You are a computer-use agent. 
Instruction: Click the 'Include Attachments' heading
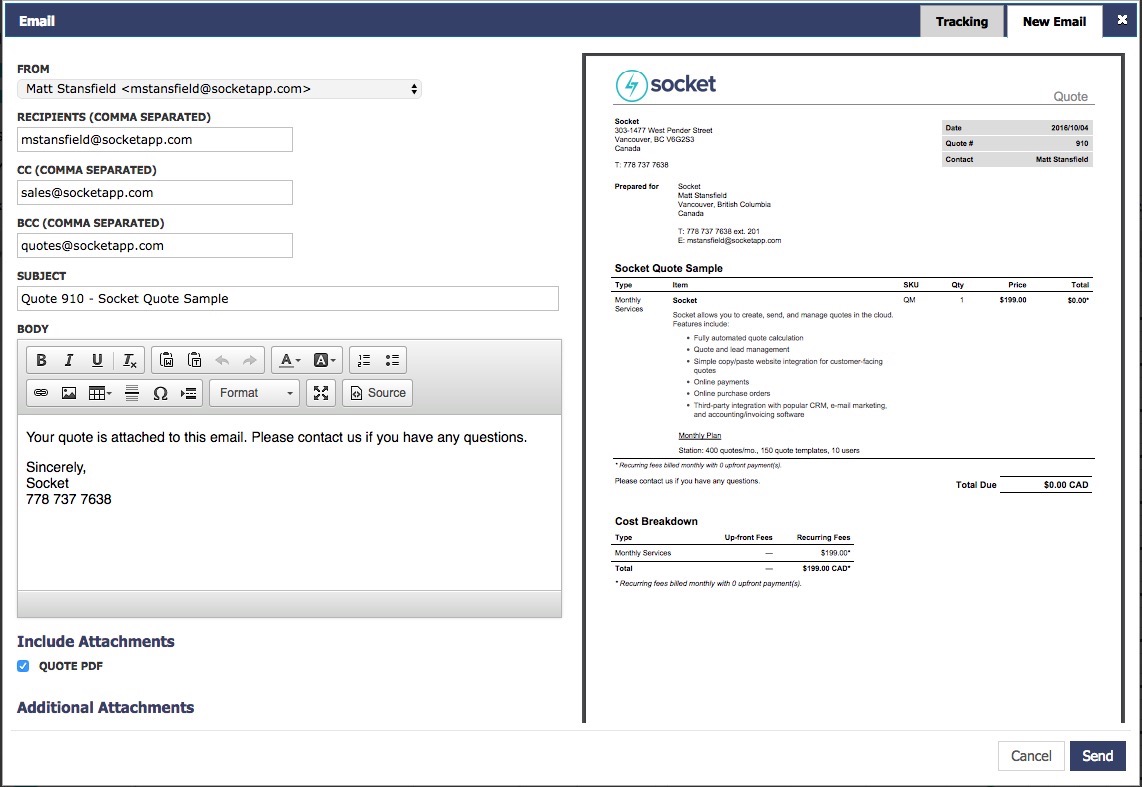(96, 641)
